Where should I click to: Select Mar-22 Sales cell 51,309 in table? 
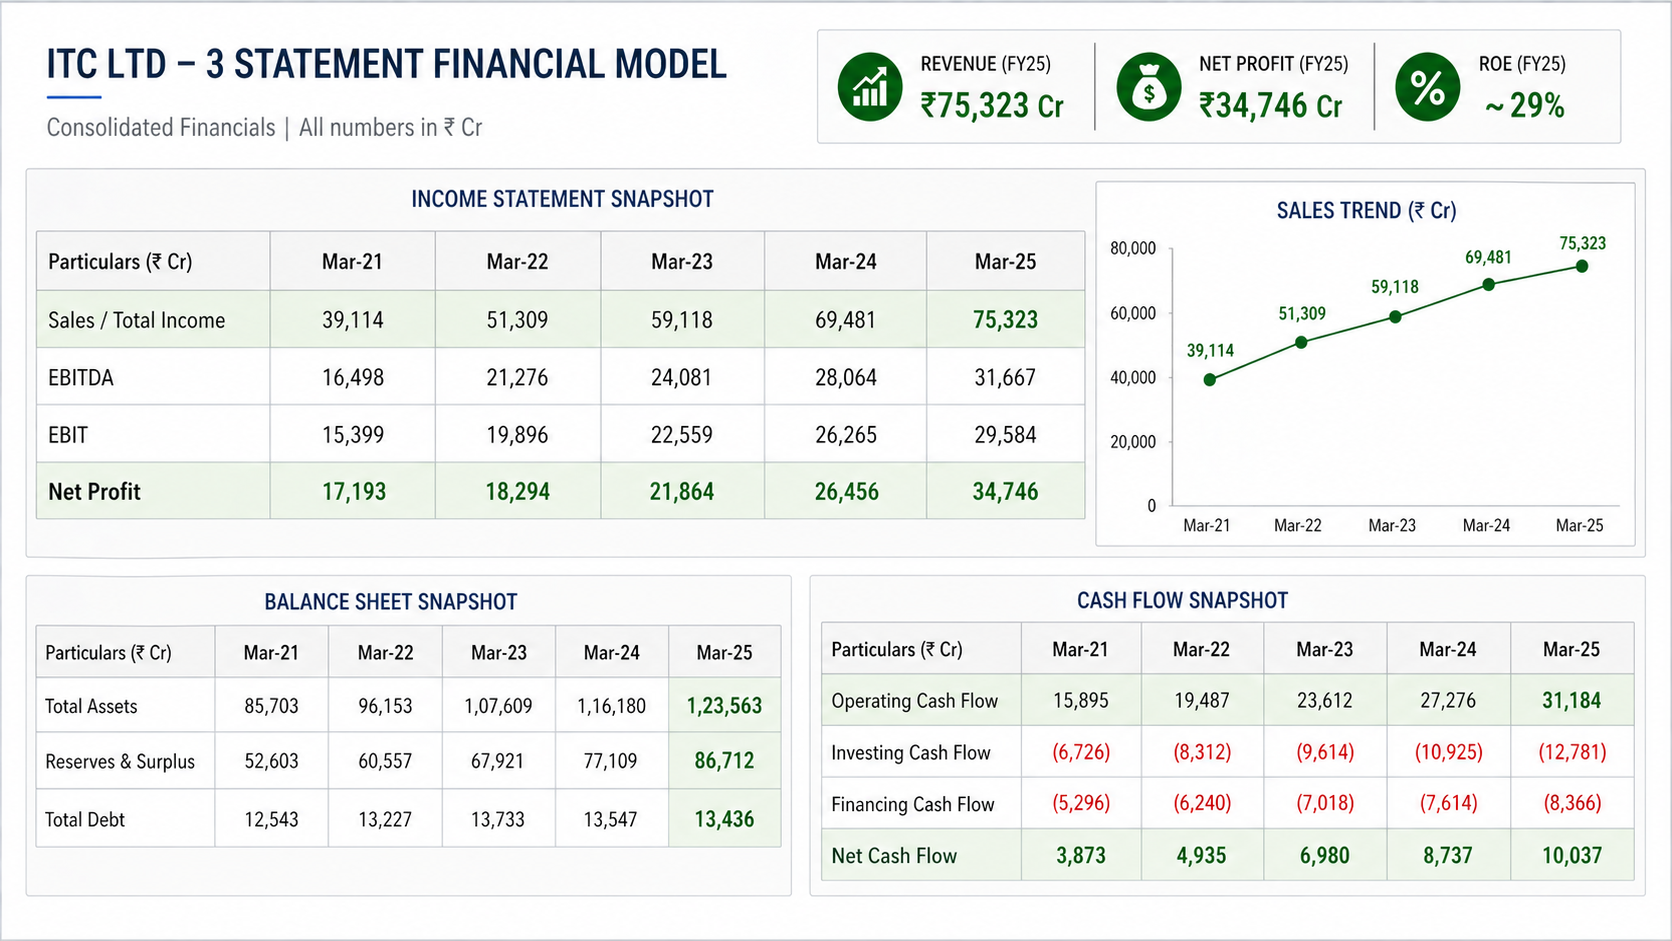pos(517,320)
